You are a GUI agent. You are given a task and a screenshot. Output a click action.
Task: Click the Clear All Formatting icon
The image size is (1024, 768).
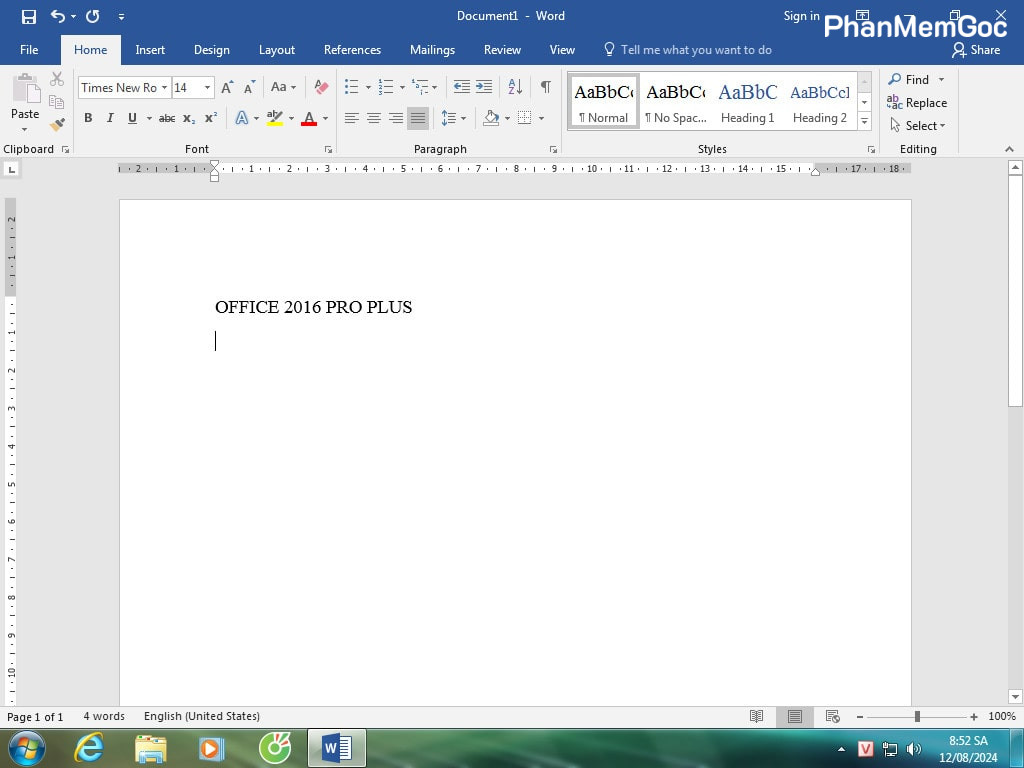[321, 88]
